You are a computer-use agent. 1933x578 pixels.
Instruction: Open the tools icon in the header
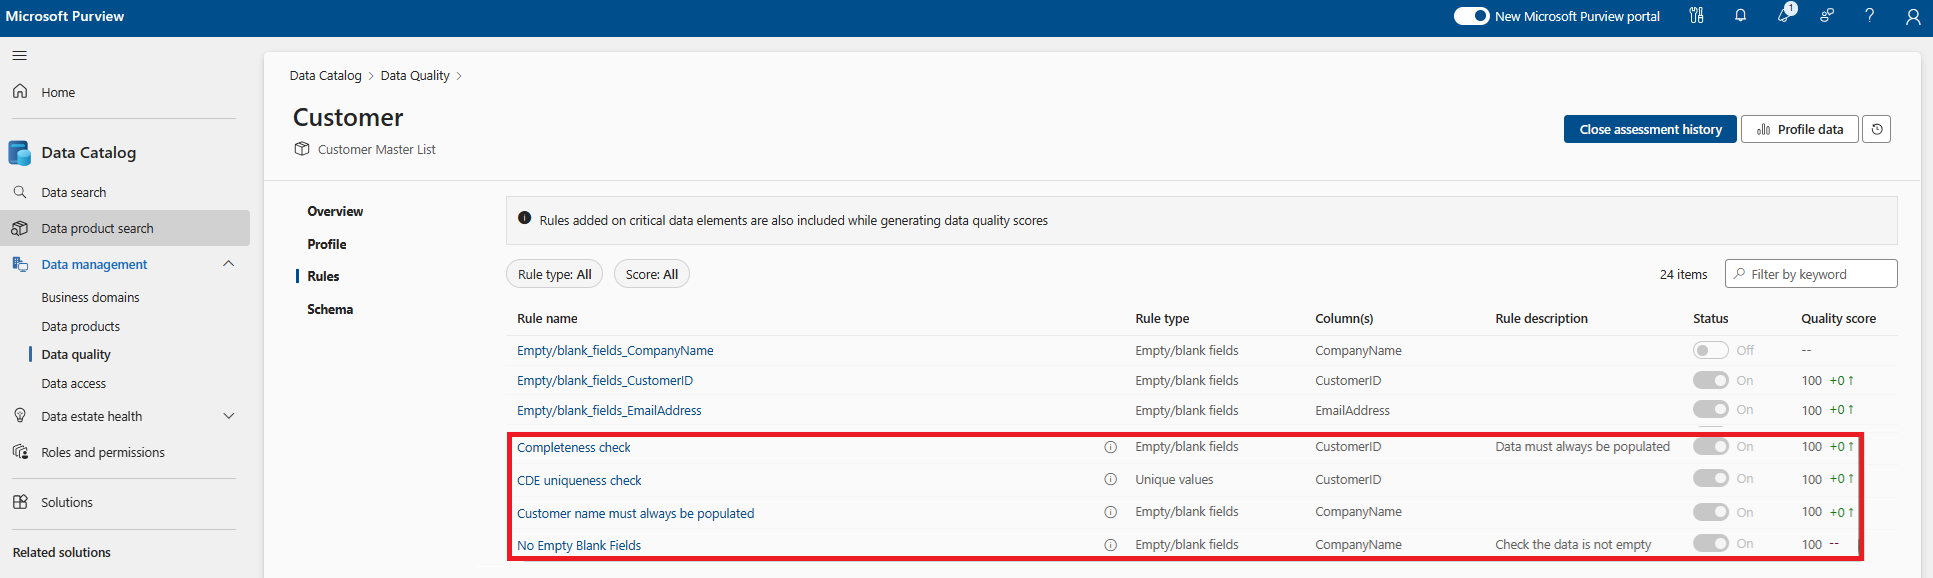click(x=1697, y=16)
